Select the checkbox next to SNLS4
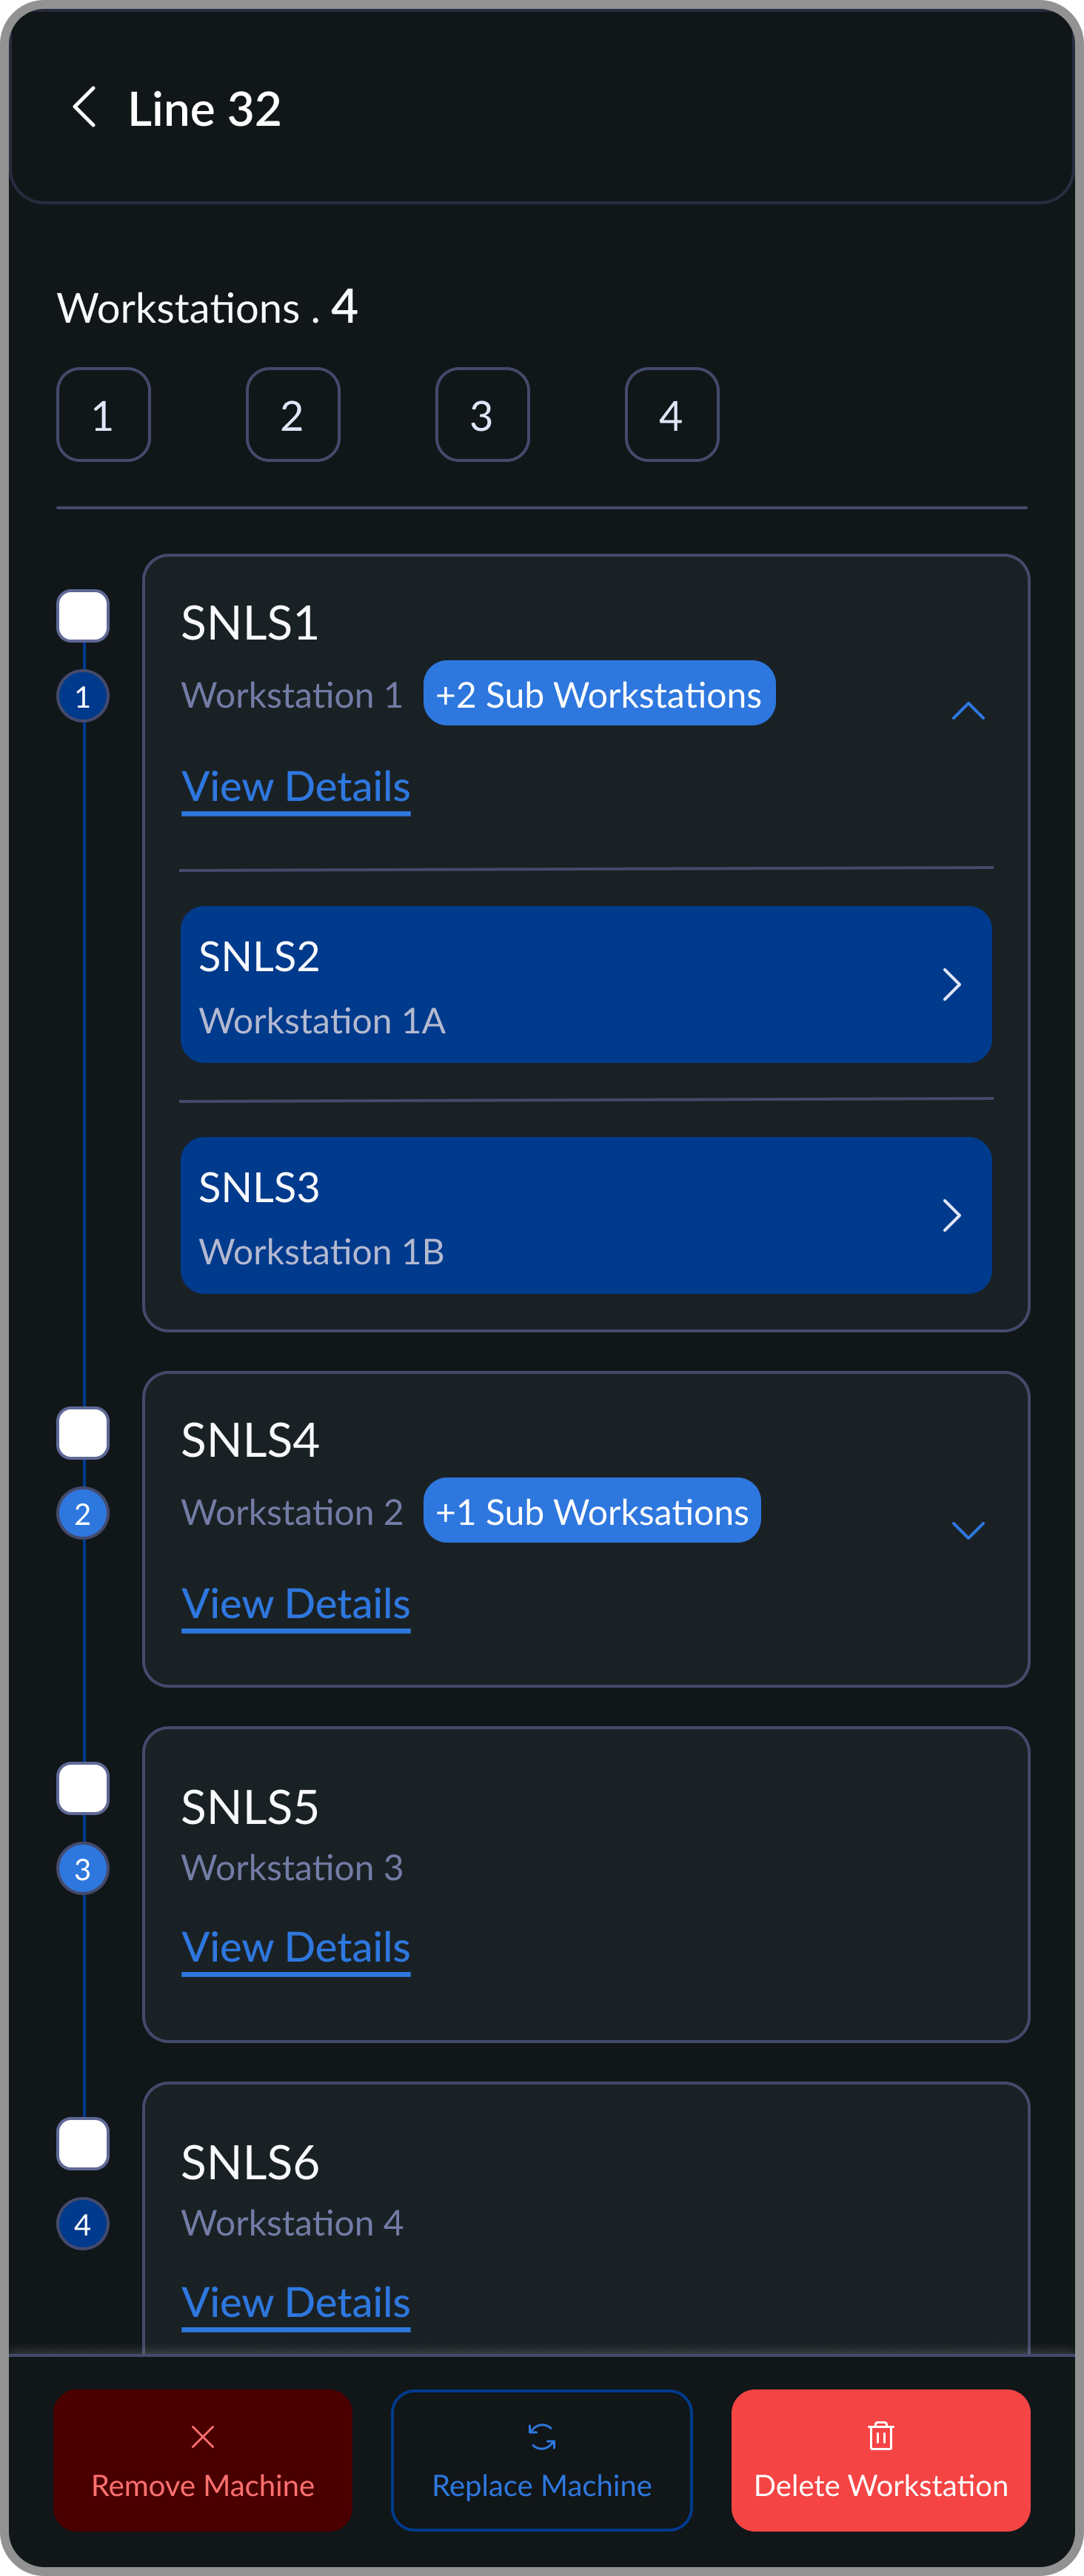 tap(83, 1434)
